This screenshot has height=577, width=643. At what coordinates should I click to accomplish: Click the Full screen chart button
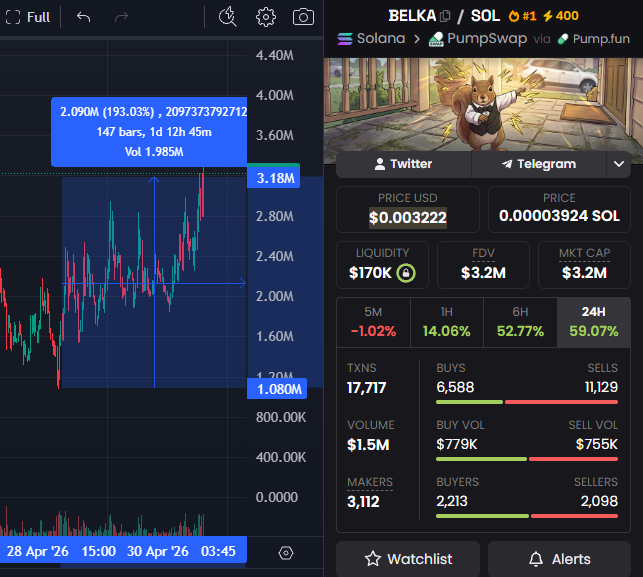[27, 17]
